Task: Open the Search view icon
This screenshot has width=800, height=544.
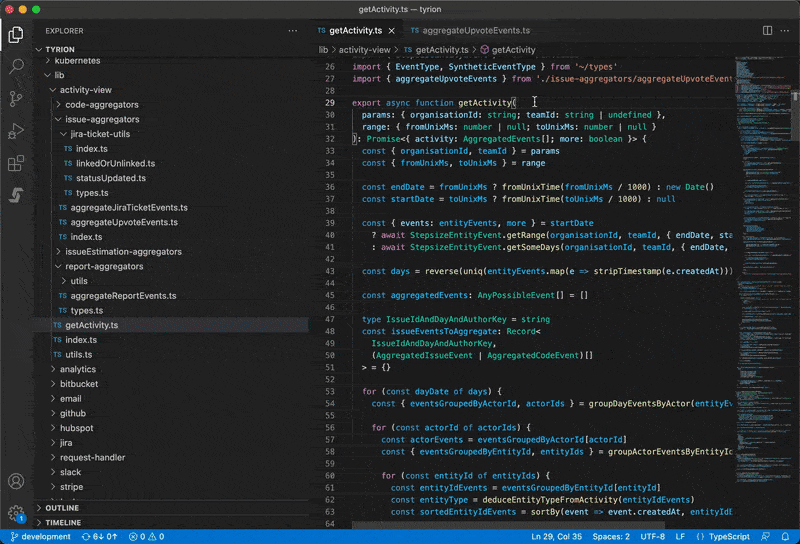Action: point(16,67)
